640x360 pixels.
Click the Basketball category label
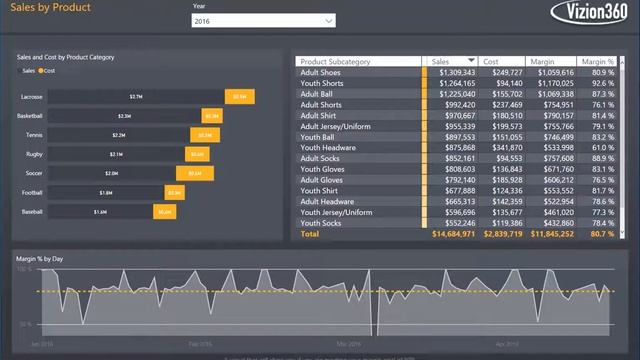point(30,116)
